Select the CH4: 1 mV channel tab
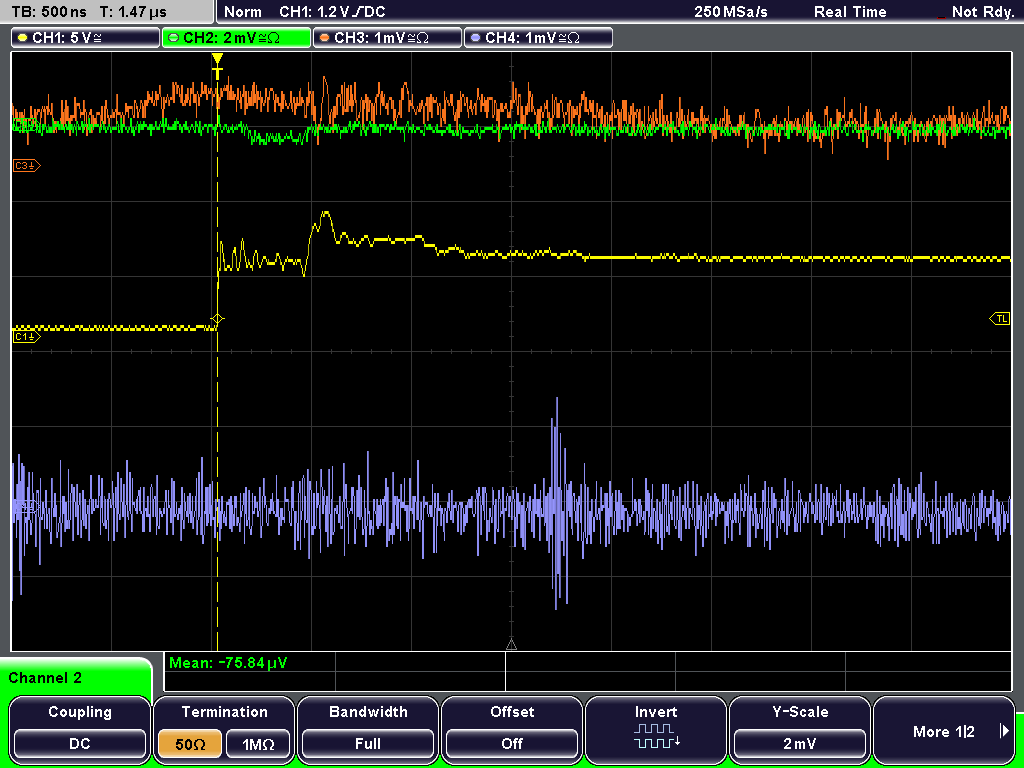1024x768 pixels. [x=538, y=38]
